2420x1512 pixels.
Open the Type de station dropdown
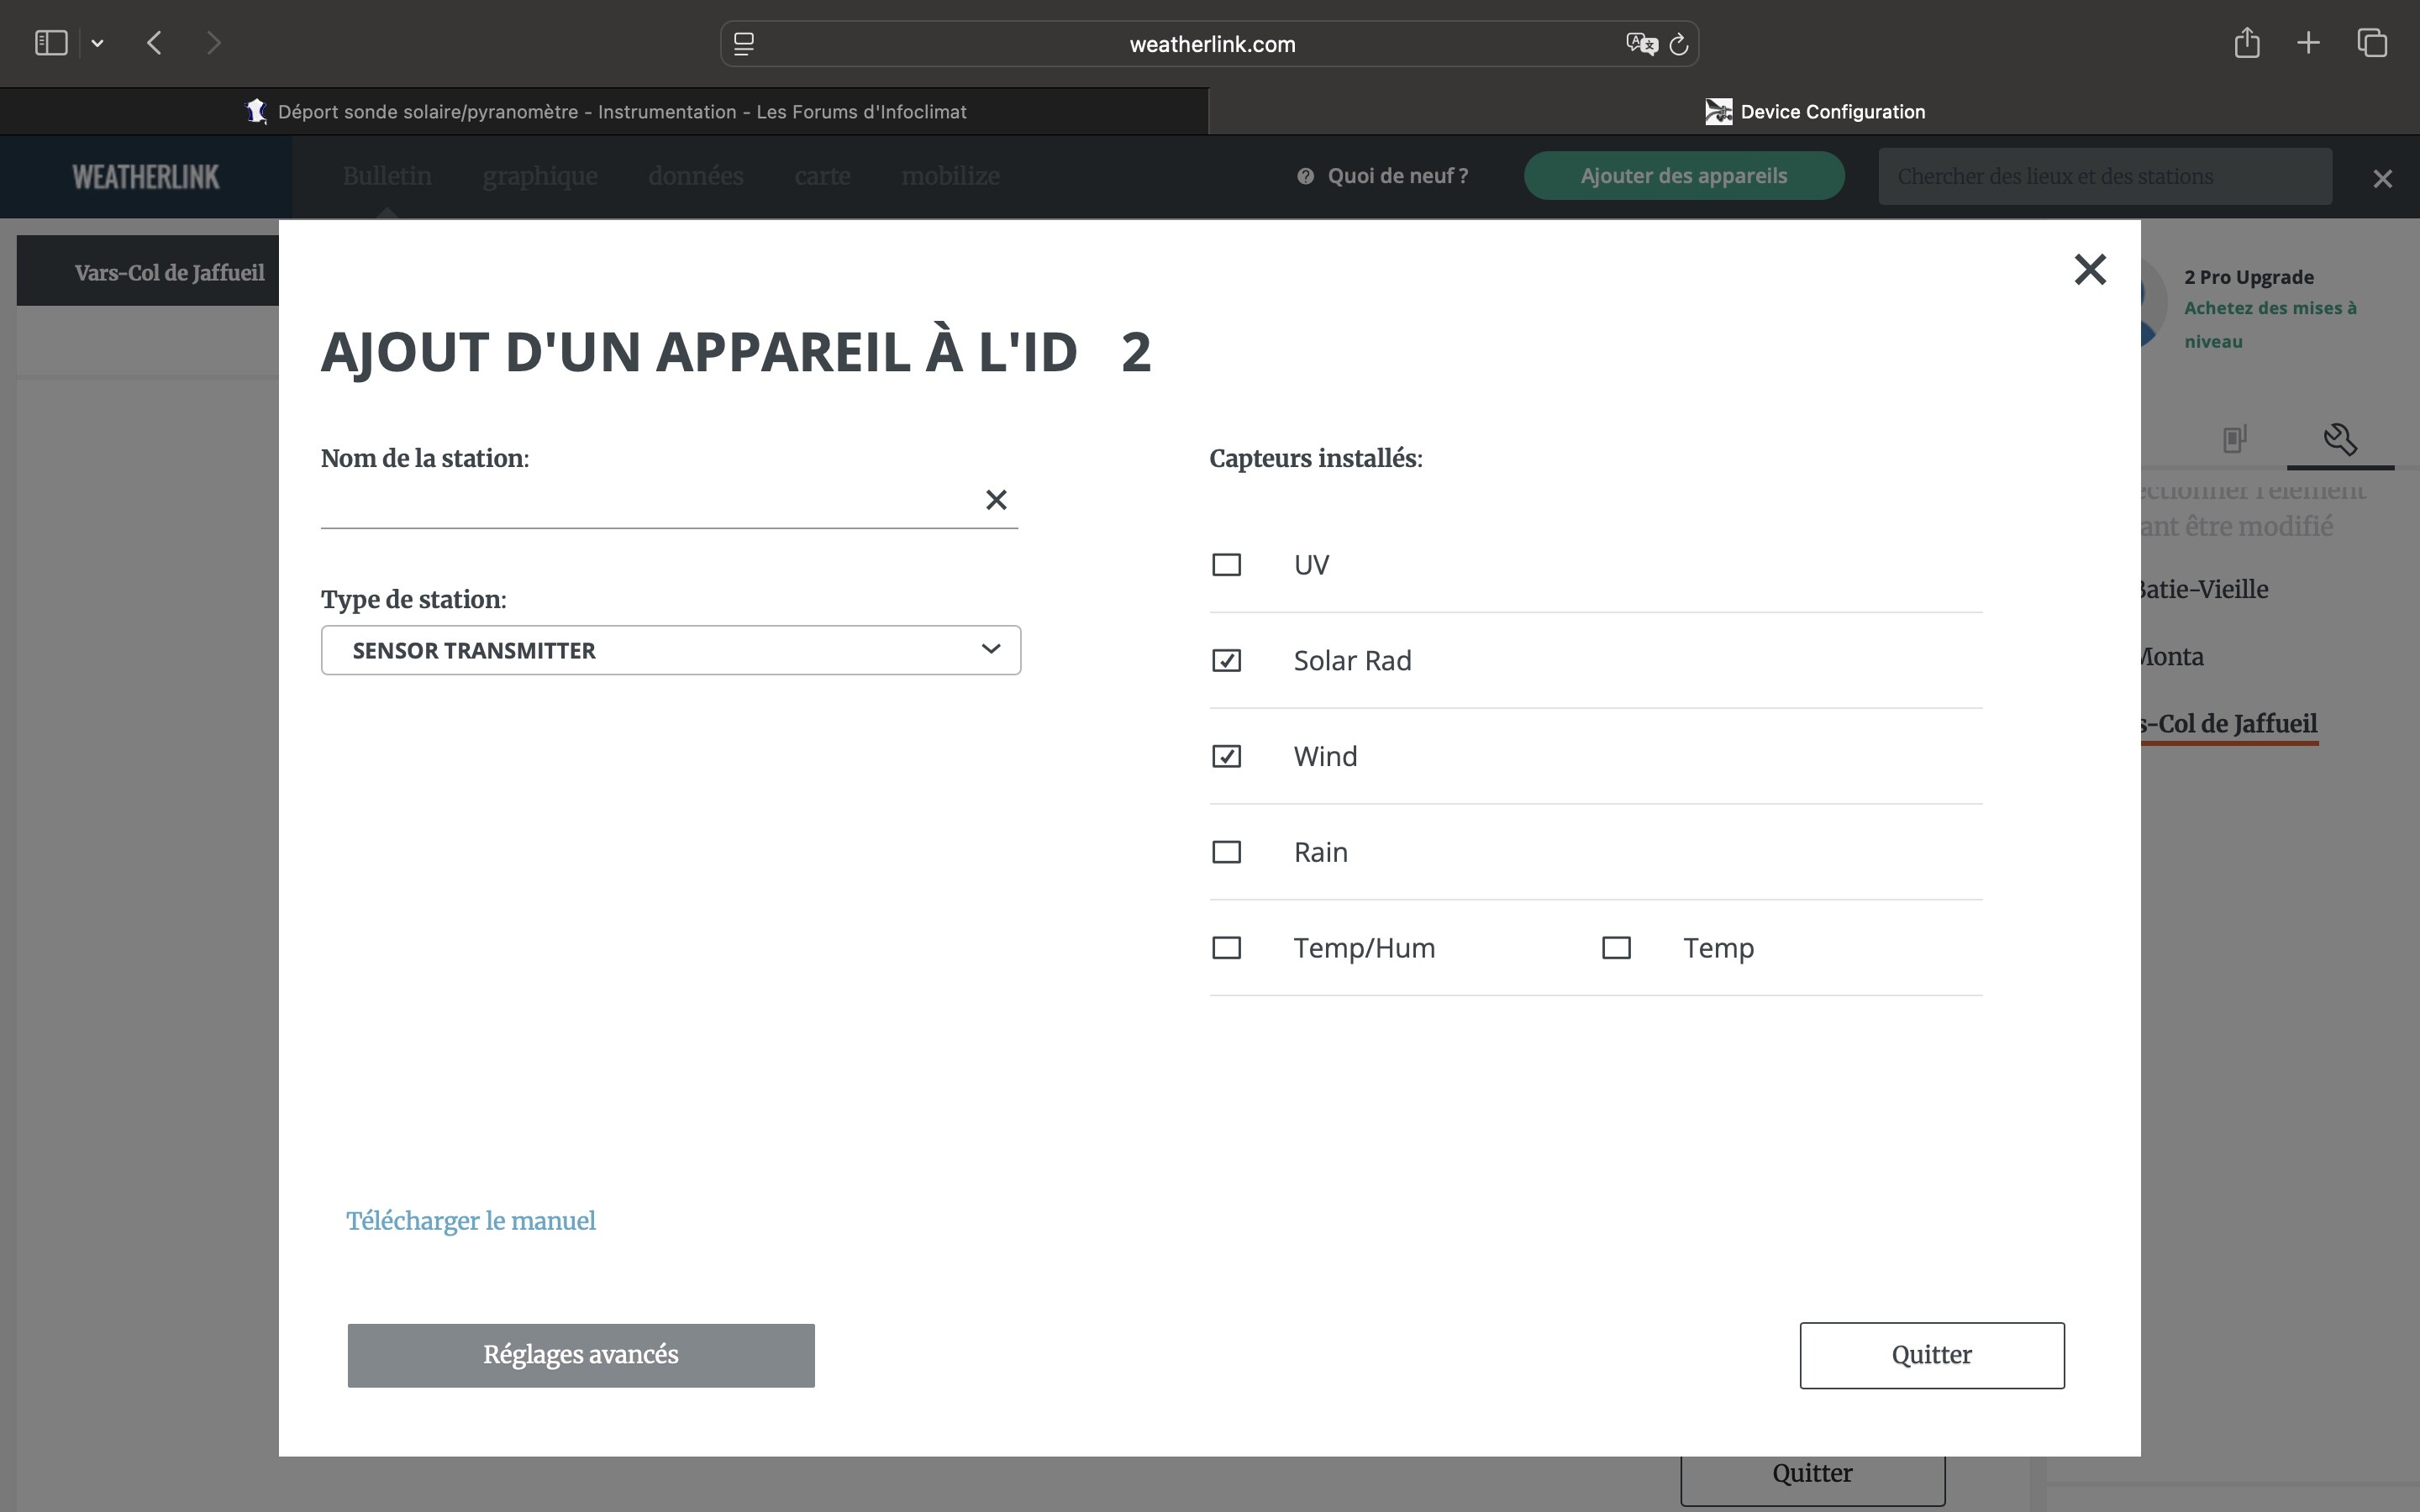671,650
